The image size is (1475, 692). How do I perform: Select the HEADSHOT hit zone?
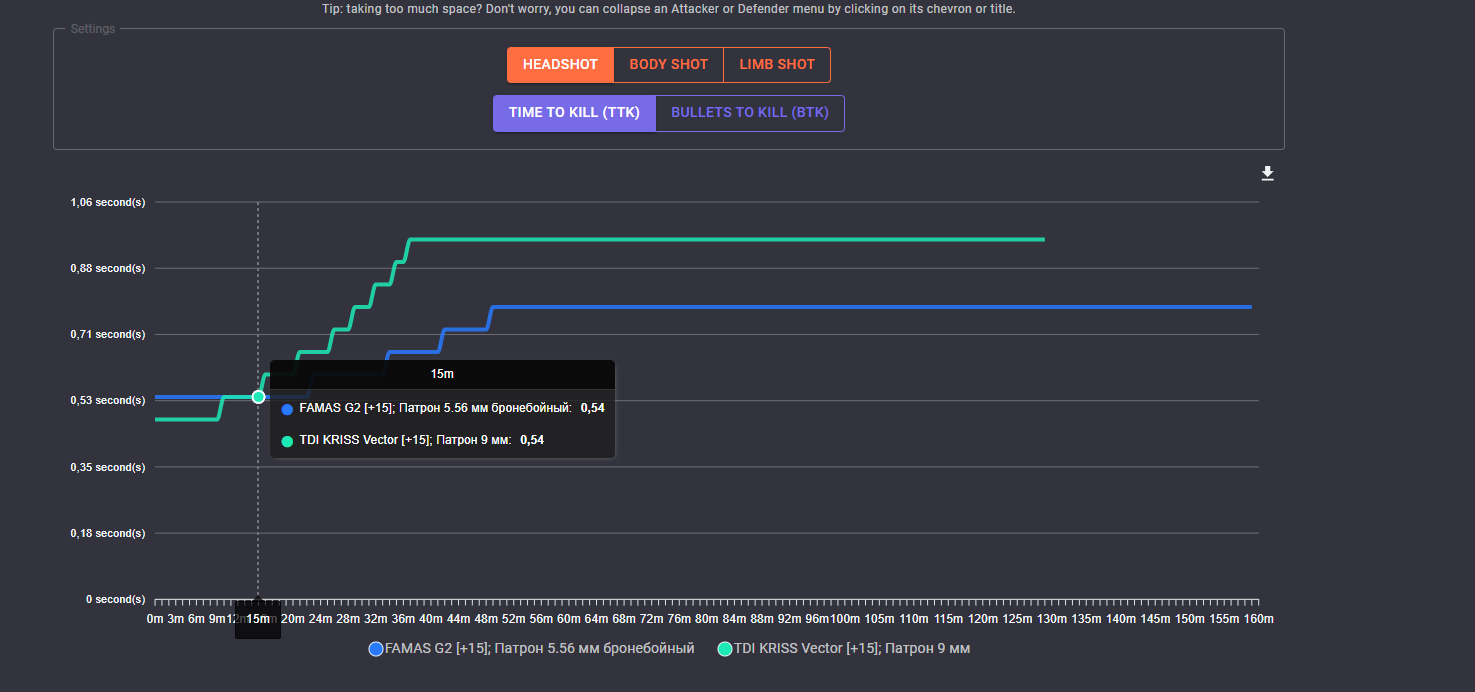point(560,65)
